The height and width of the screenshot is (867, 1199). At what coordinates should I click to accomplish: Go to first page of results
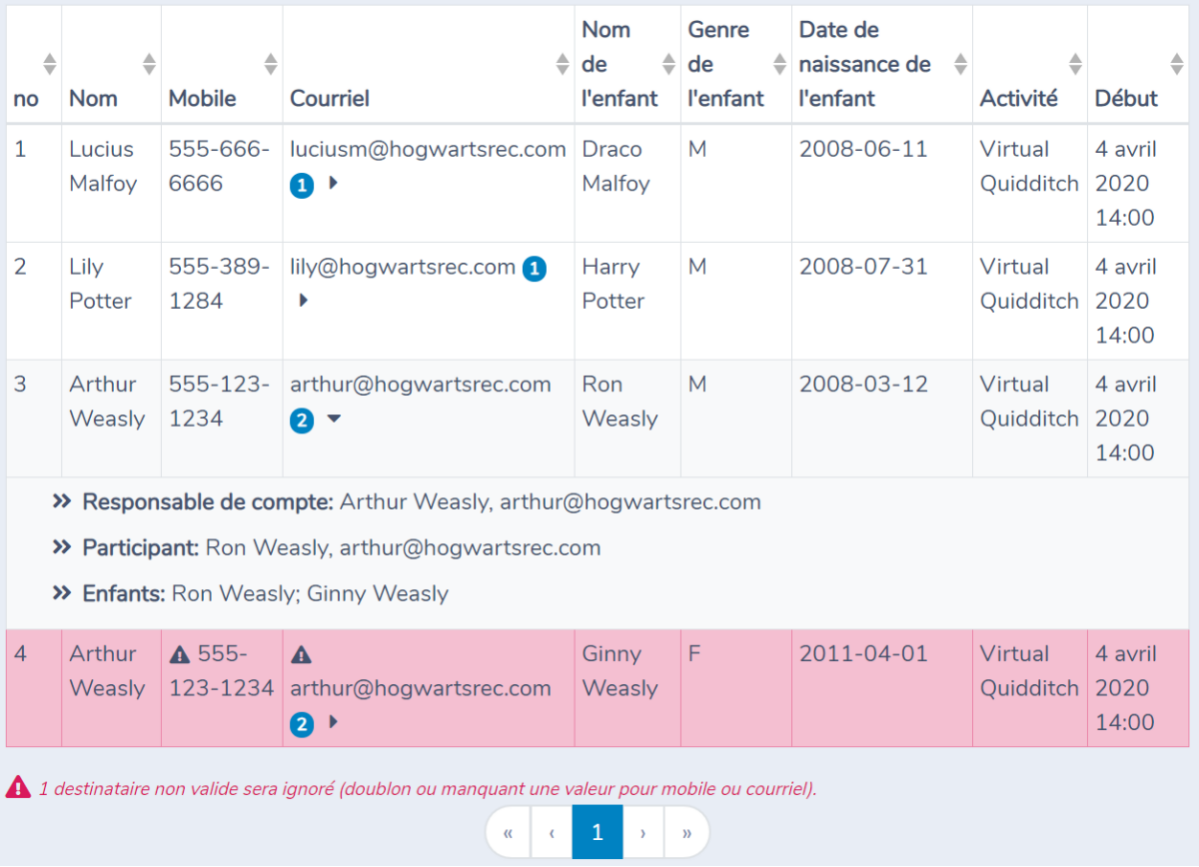tap(509, 833)
